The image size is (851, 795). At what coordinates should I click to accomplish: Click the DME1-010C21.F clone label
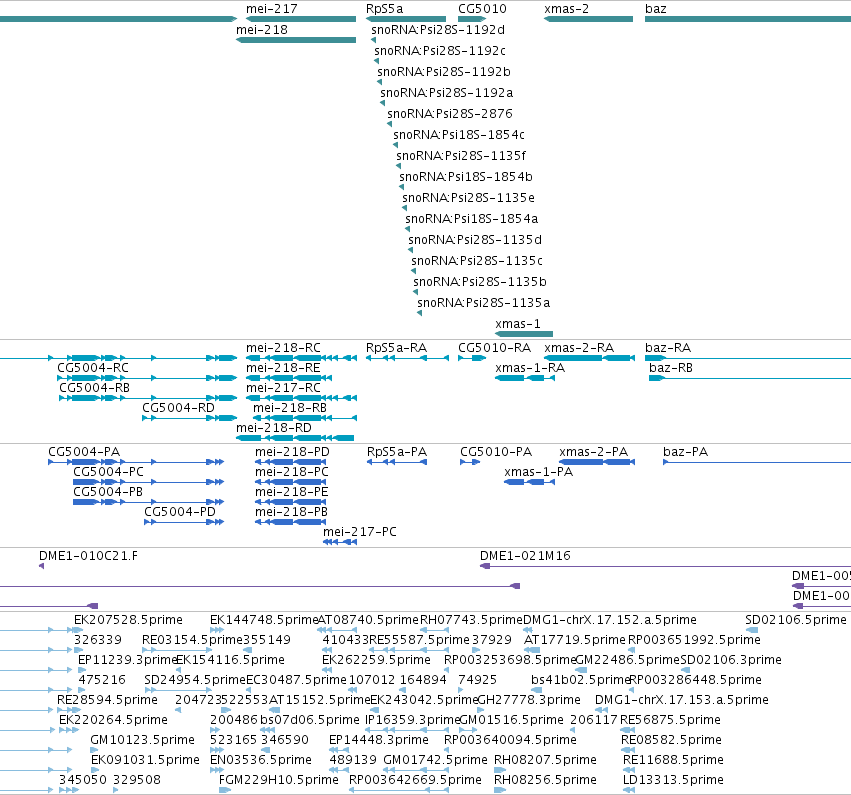pyautogui.click(x=88, y=556)
